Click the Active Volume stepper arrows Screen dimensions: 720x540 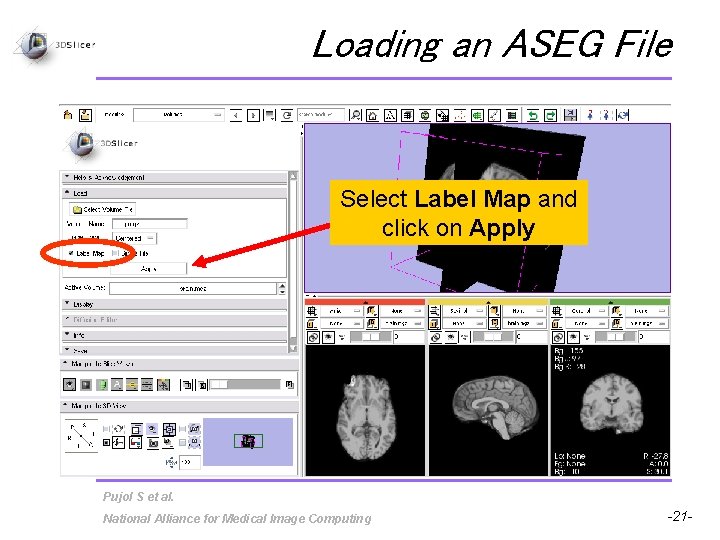click(282, 288)
